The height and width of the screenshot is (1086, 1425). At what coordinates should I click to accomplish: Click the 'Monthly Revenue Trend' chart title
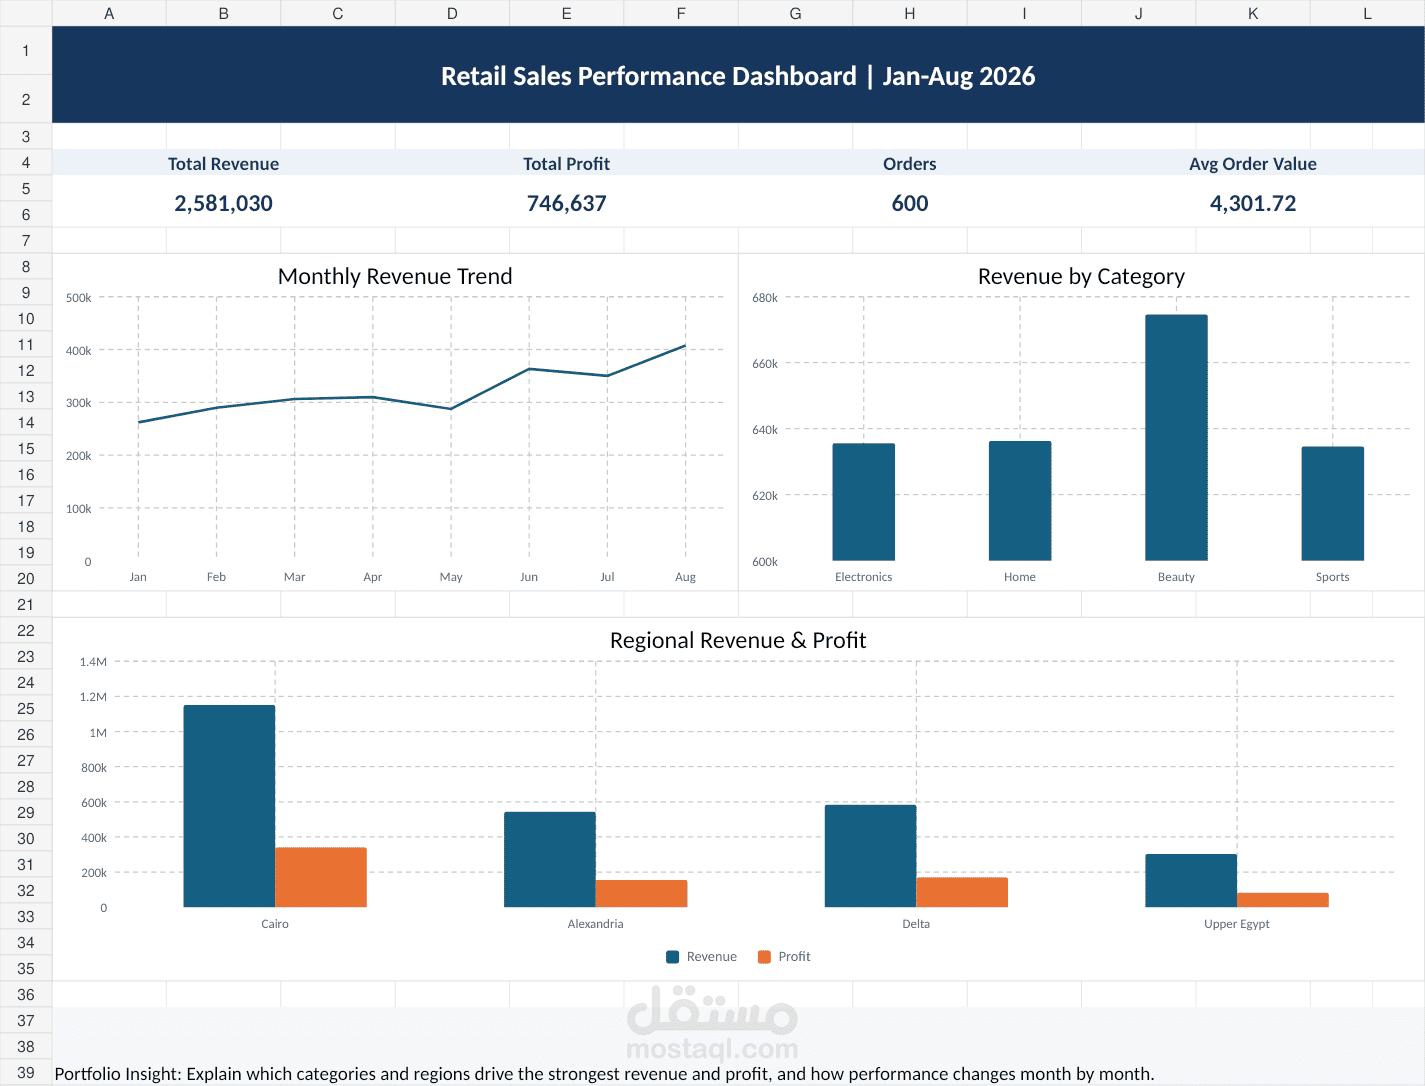pos(395,276)
